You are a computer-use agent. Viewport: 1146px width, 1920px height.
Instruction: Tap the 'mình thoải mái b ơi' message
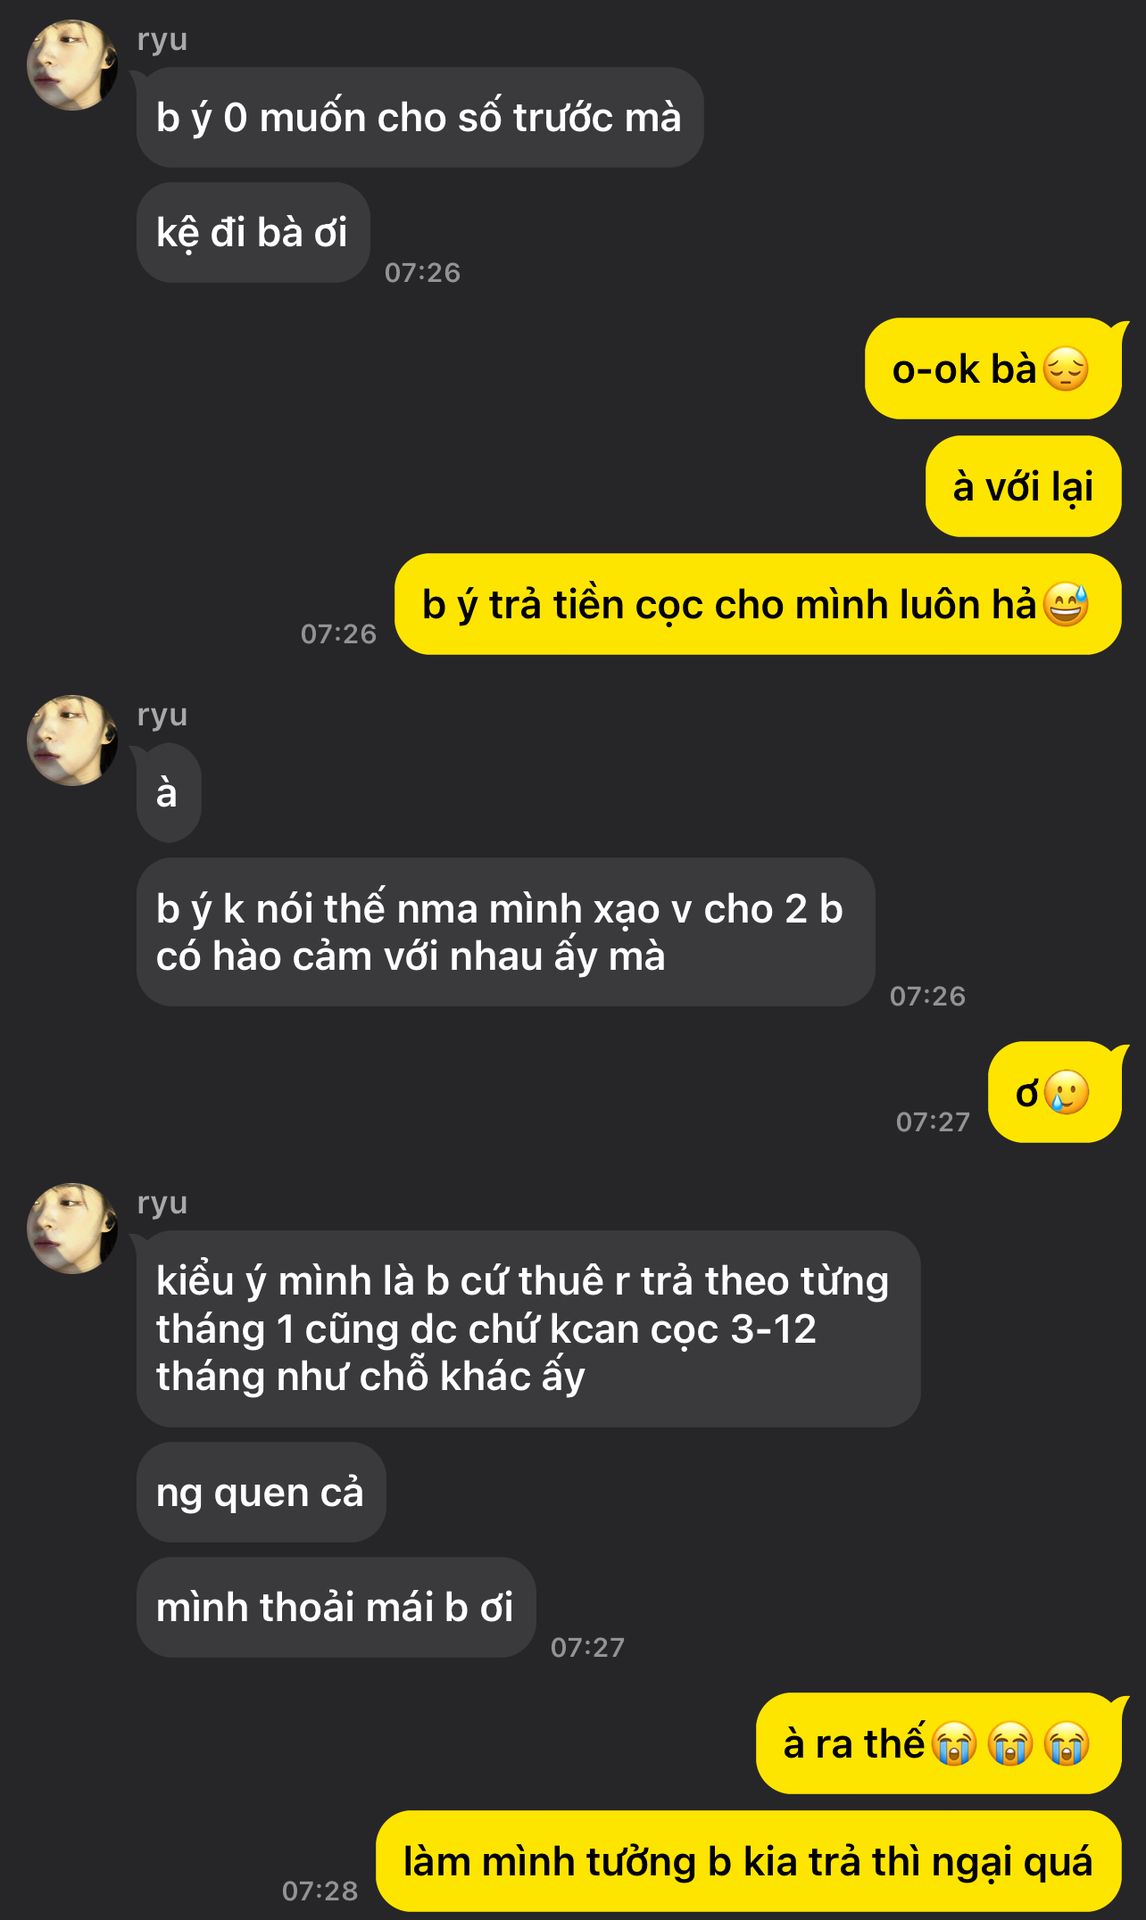pos(336,1607)
